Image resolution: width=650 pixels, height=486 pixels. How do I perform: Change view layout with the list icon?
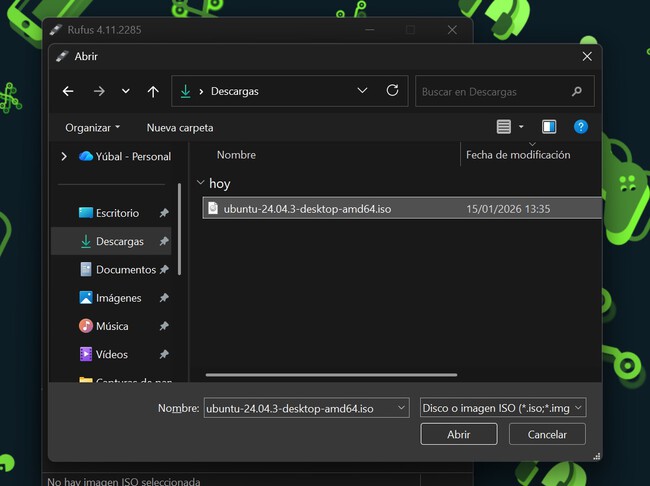(x=504, y=127)
